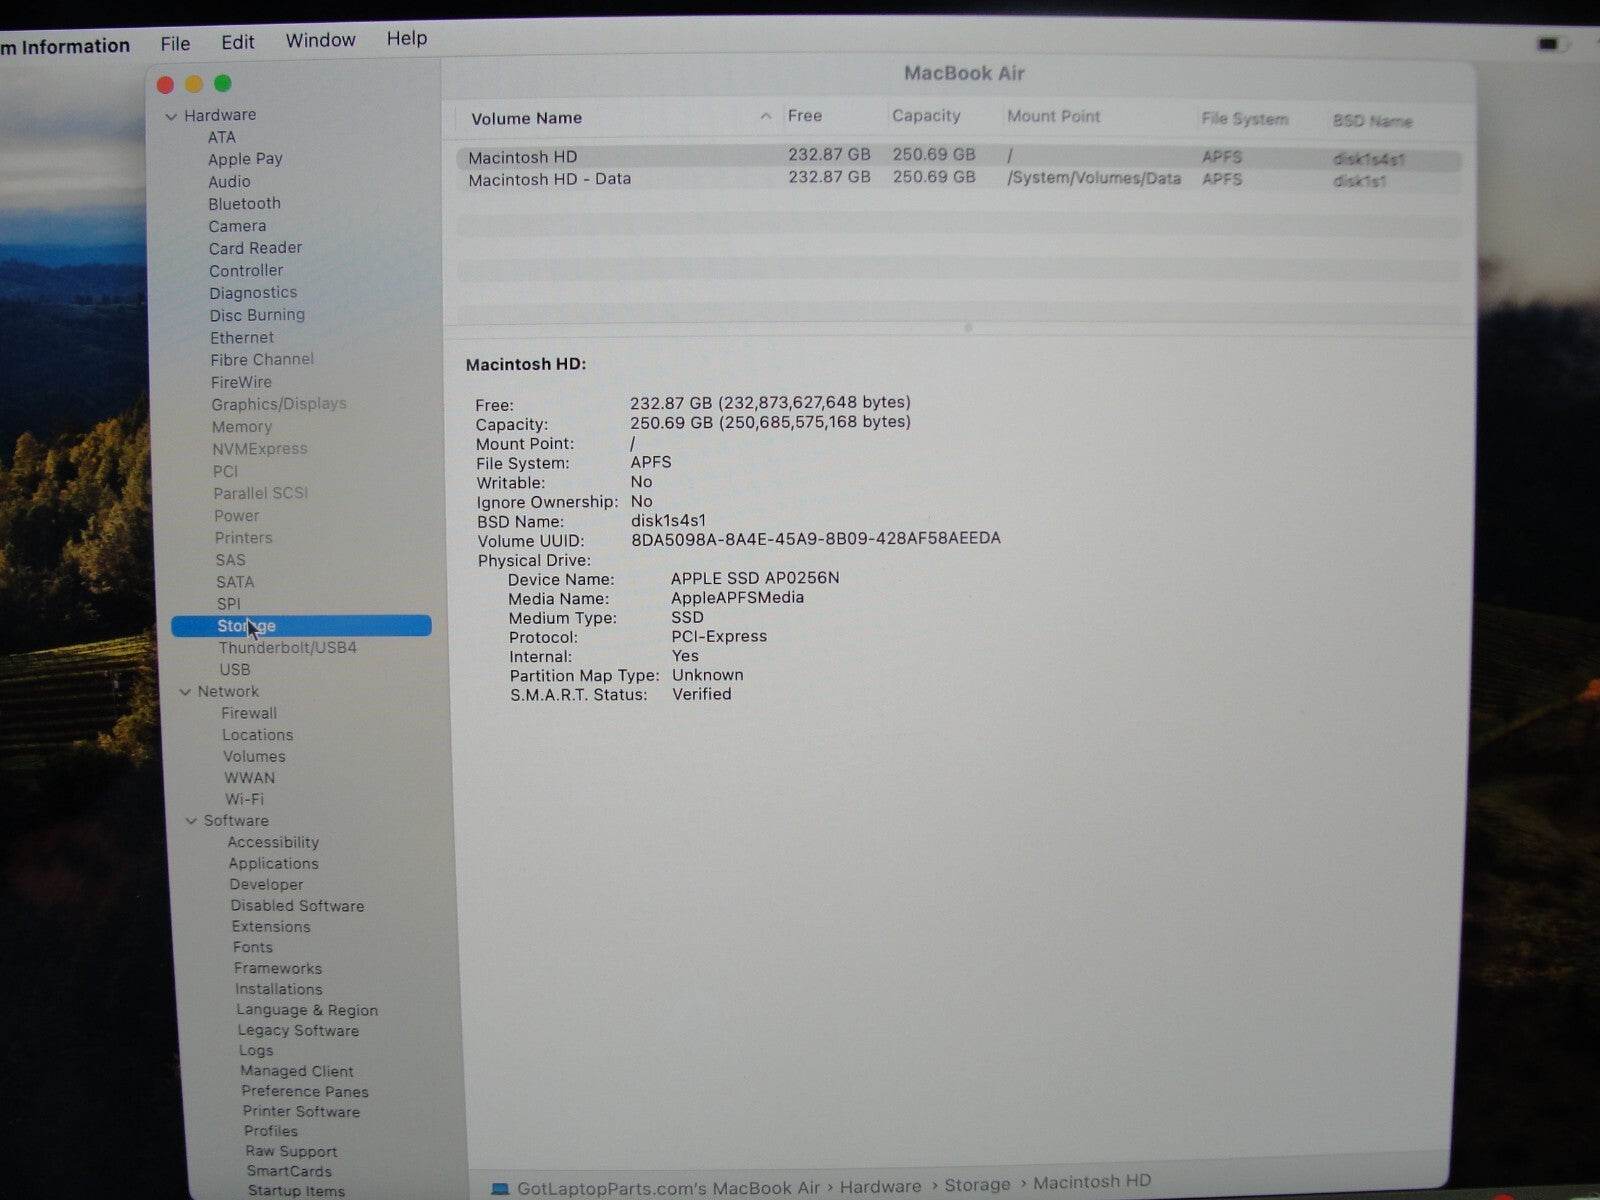This screenshot has width=1600, height=1200.
Task: Collapse the Network section chevron
Action: point(185,692)
